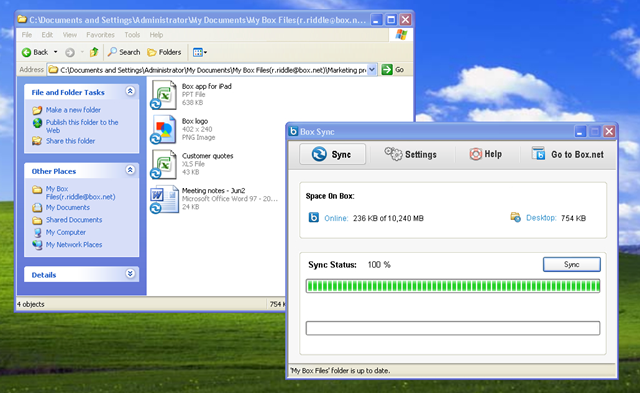Go up one folder level icon

point(94,52)
